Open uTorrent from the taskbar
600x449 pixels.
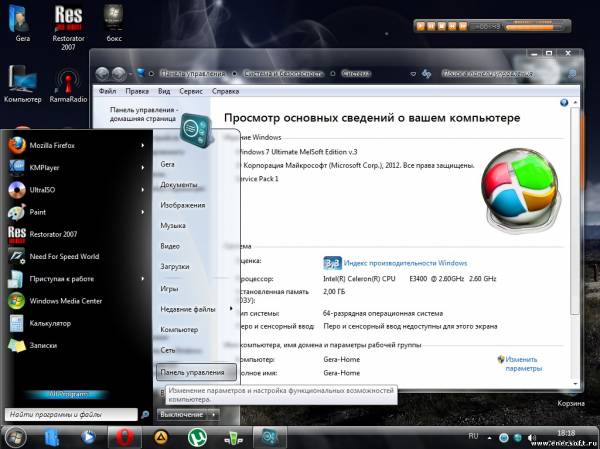197,437
